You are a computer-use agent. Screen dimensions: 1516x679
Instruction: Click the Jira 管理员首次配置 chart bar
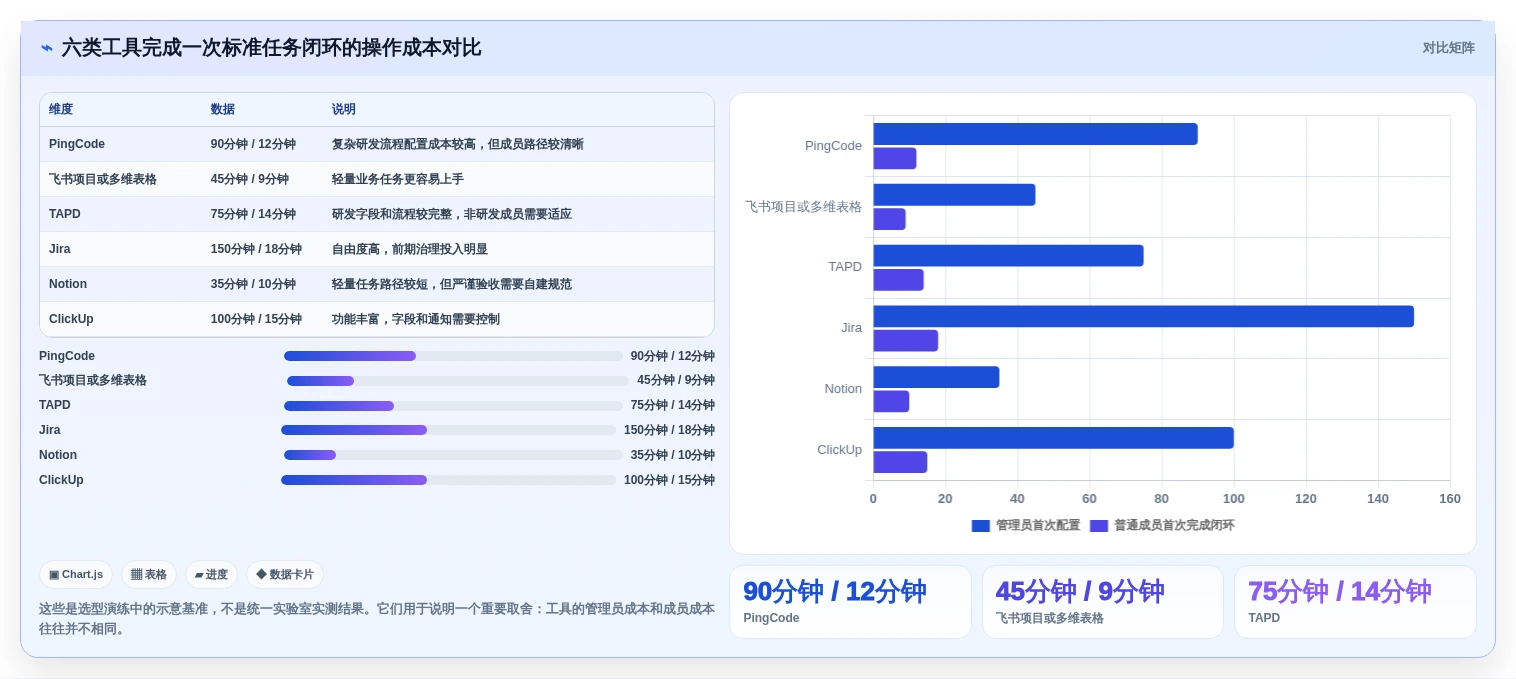tap(1143, 316)
